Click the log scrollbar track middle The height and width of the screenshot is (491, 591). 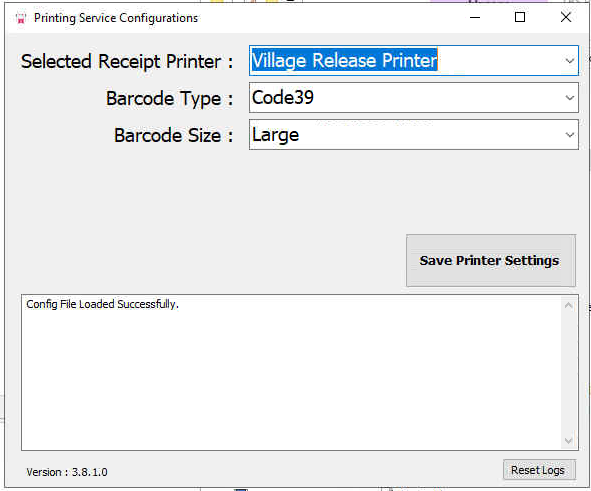click(568, 373)
